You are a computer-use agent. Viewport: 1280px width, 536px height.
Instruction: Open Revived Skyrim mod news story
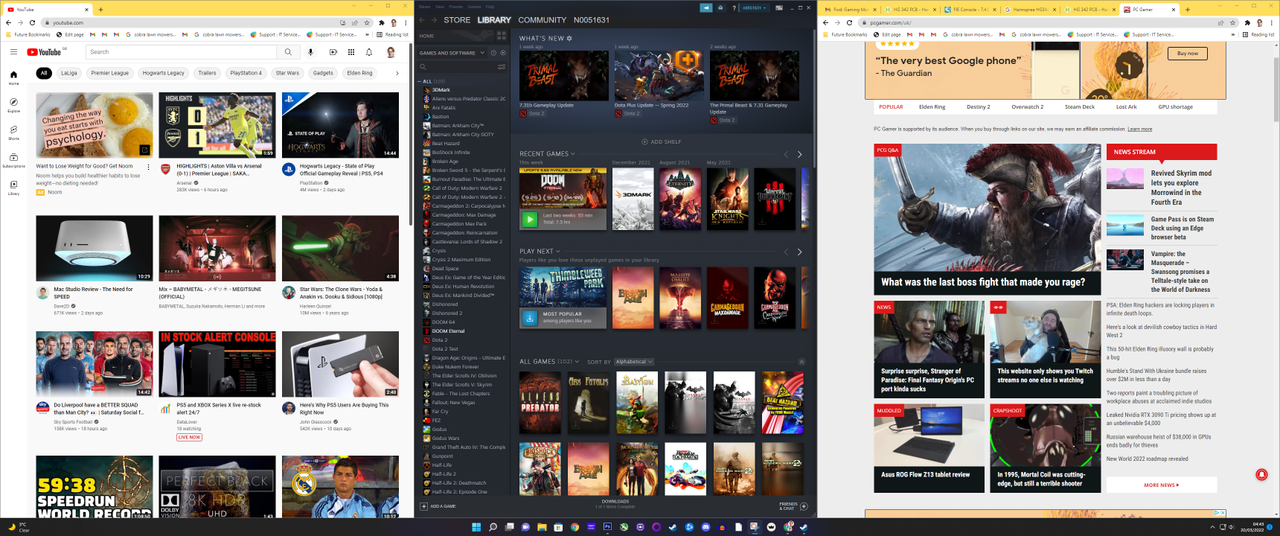point(1181,188)
